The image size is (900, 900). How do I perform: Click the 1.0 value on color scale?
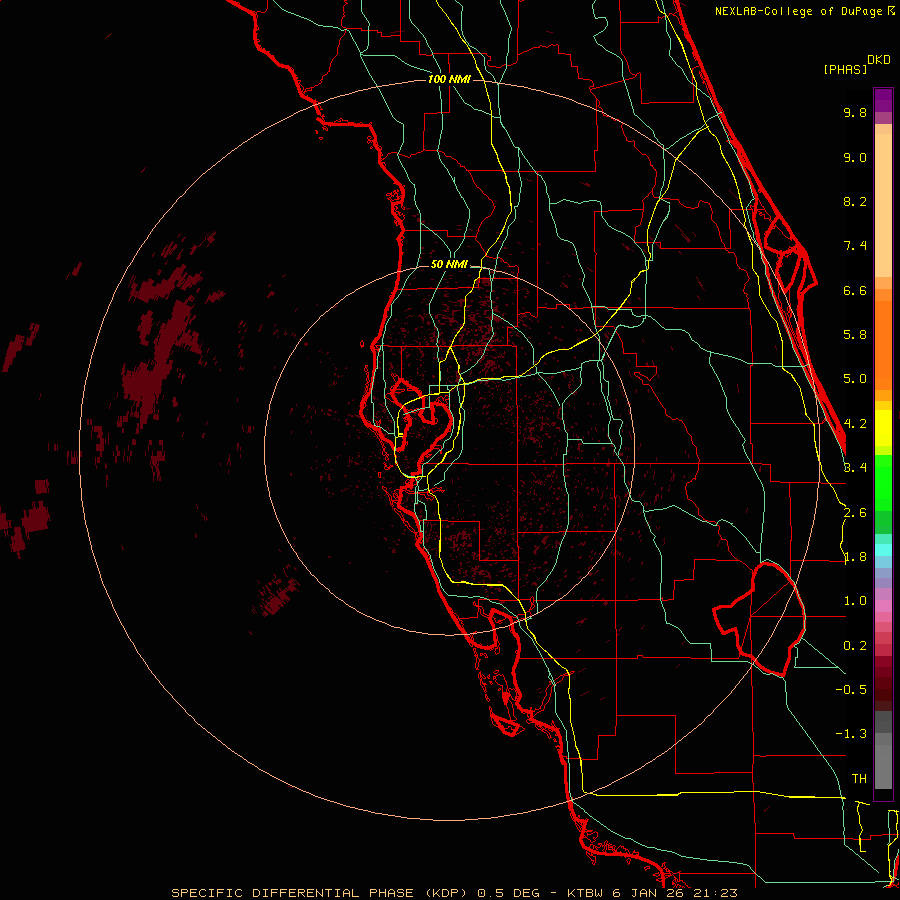[x=855, y=601]
